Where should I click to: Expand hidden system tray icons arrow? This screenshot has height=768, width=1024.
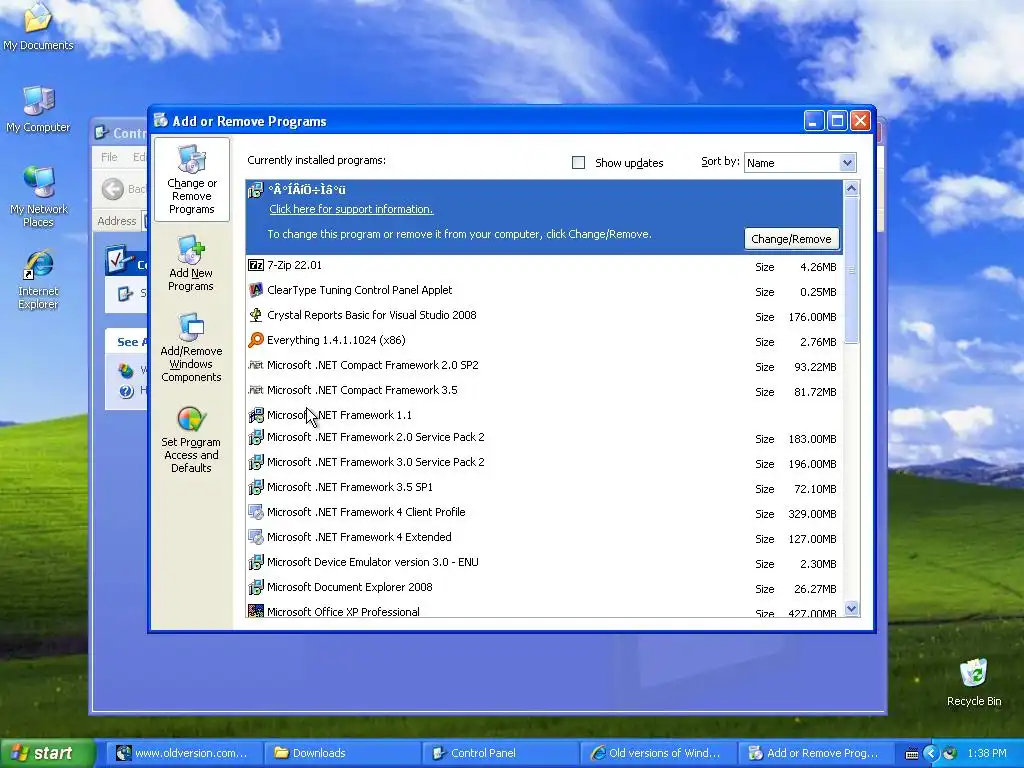[931, 753]
